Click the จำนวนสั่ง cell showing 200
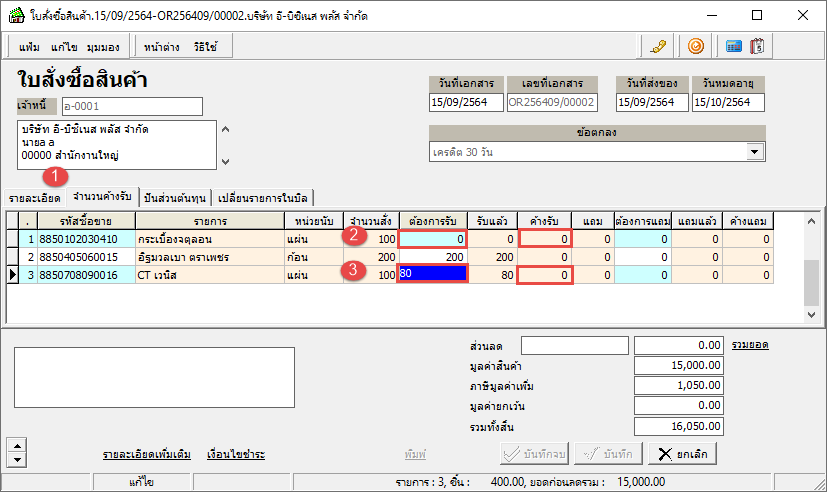Image resolution: width=827 pixels, height=492 pixels. coord(370,257)
